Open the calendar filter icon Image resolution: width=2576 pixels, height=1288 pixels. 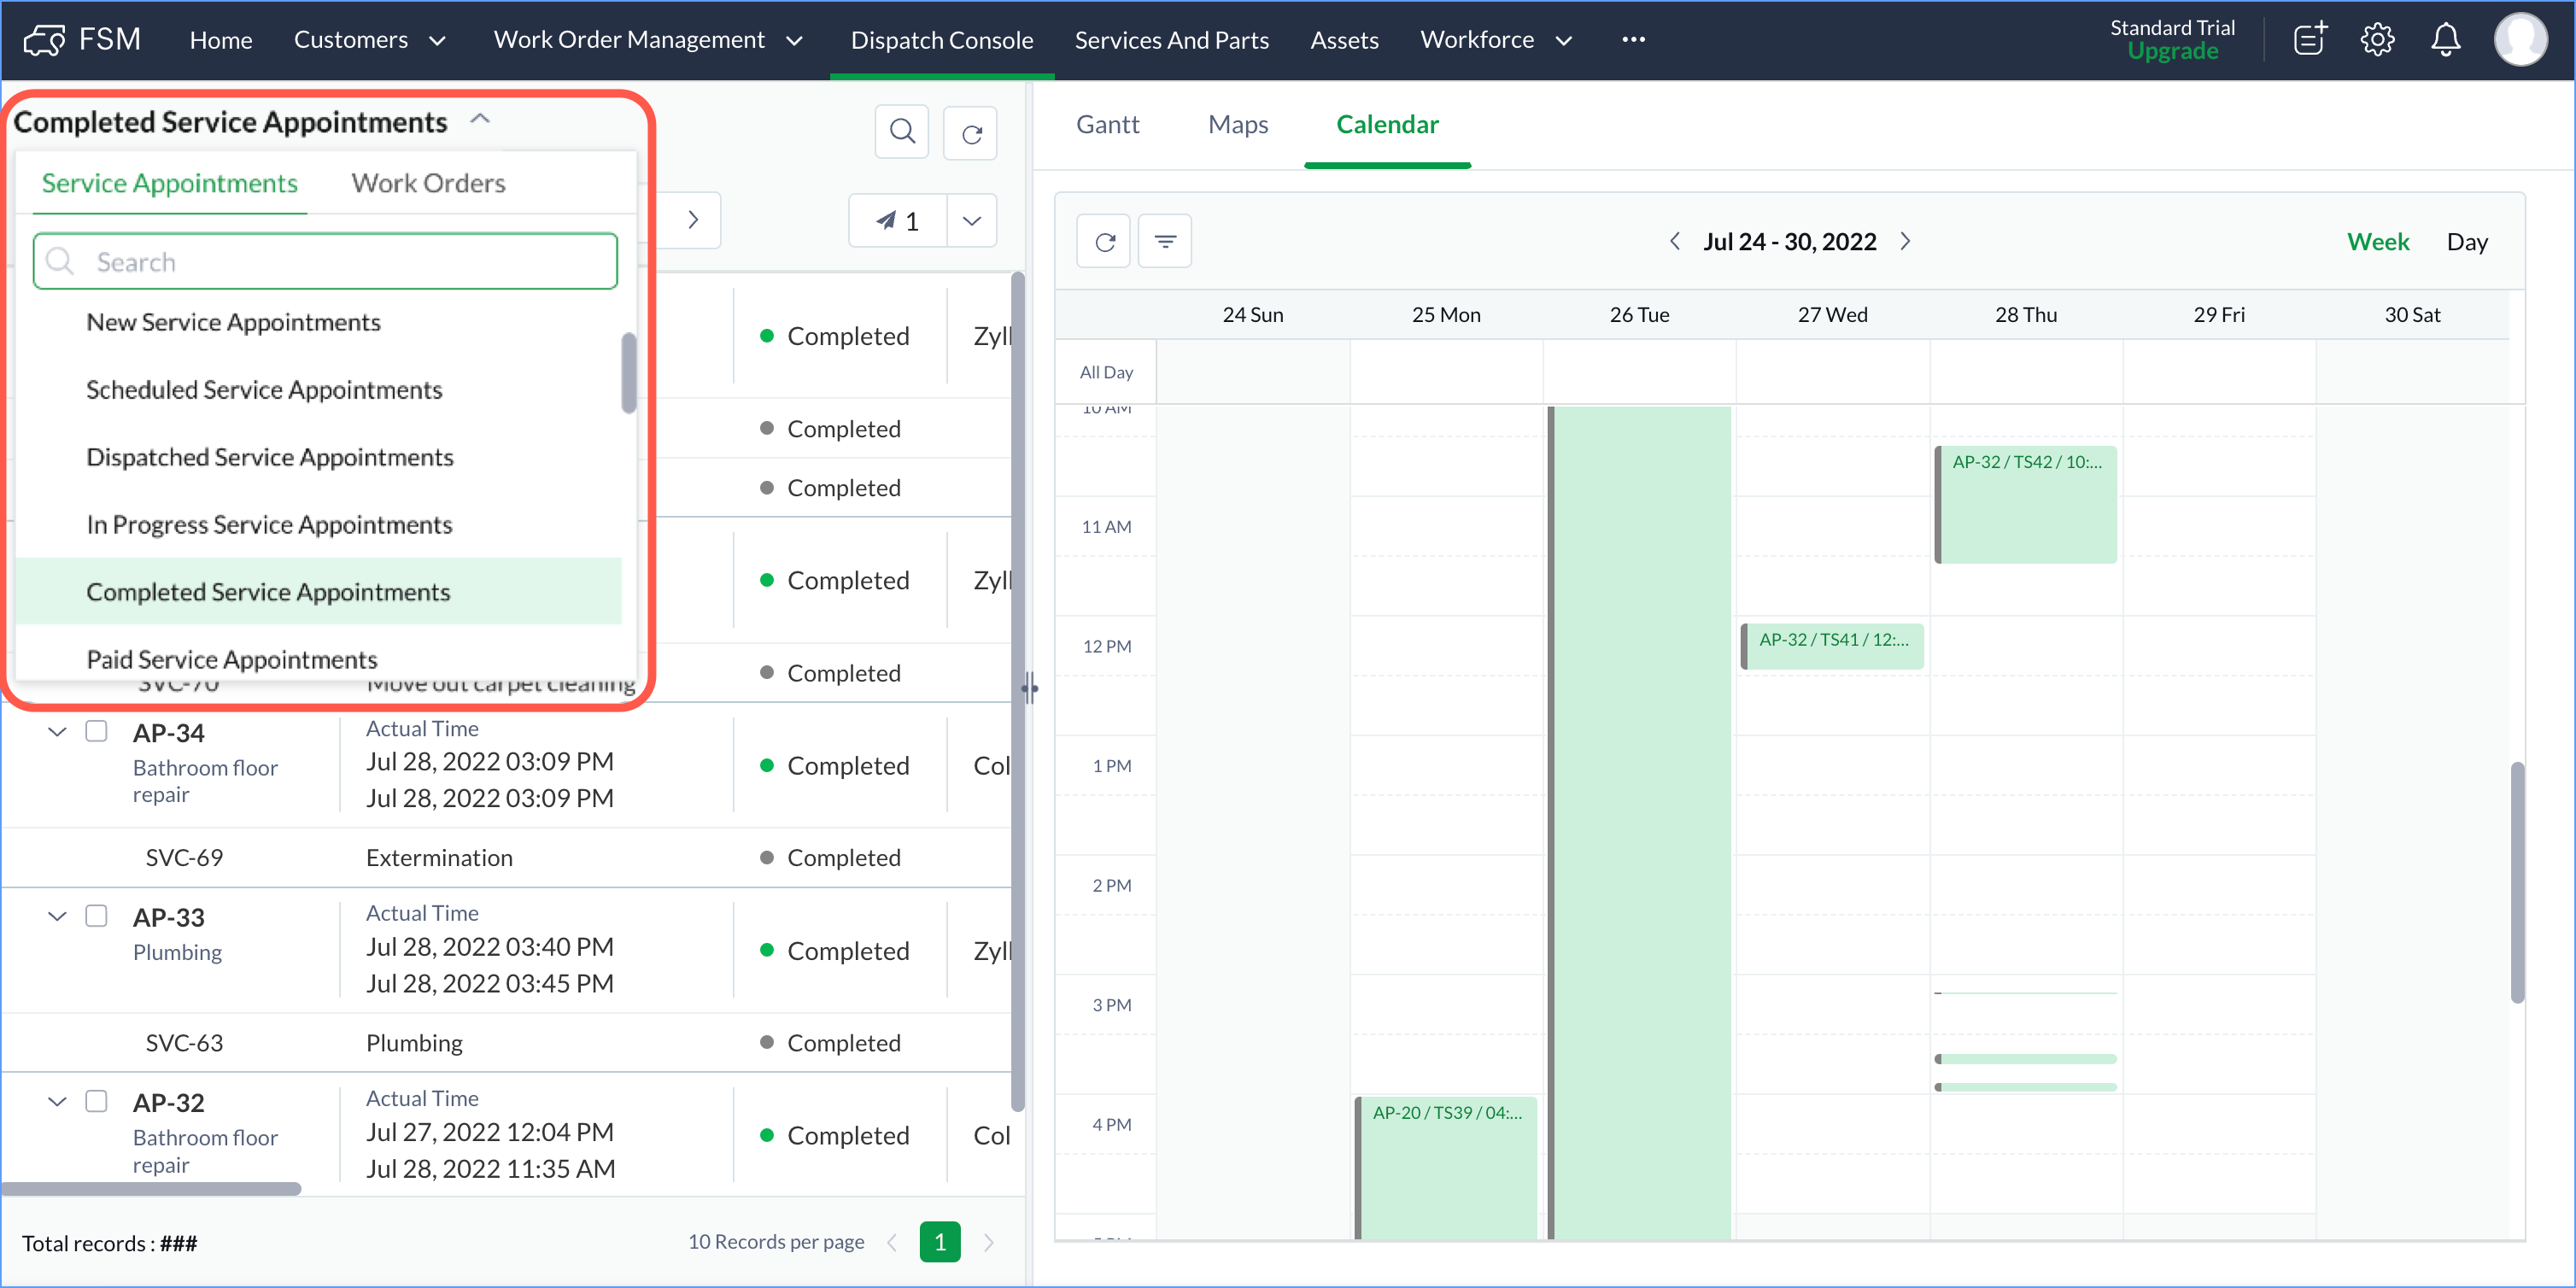[1164, 242]
